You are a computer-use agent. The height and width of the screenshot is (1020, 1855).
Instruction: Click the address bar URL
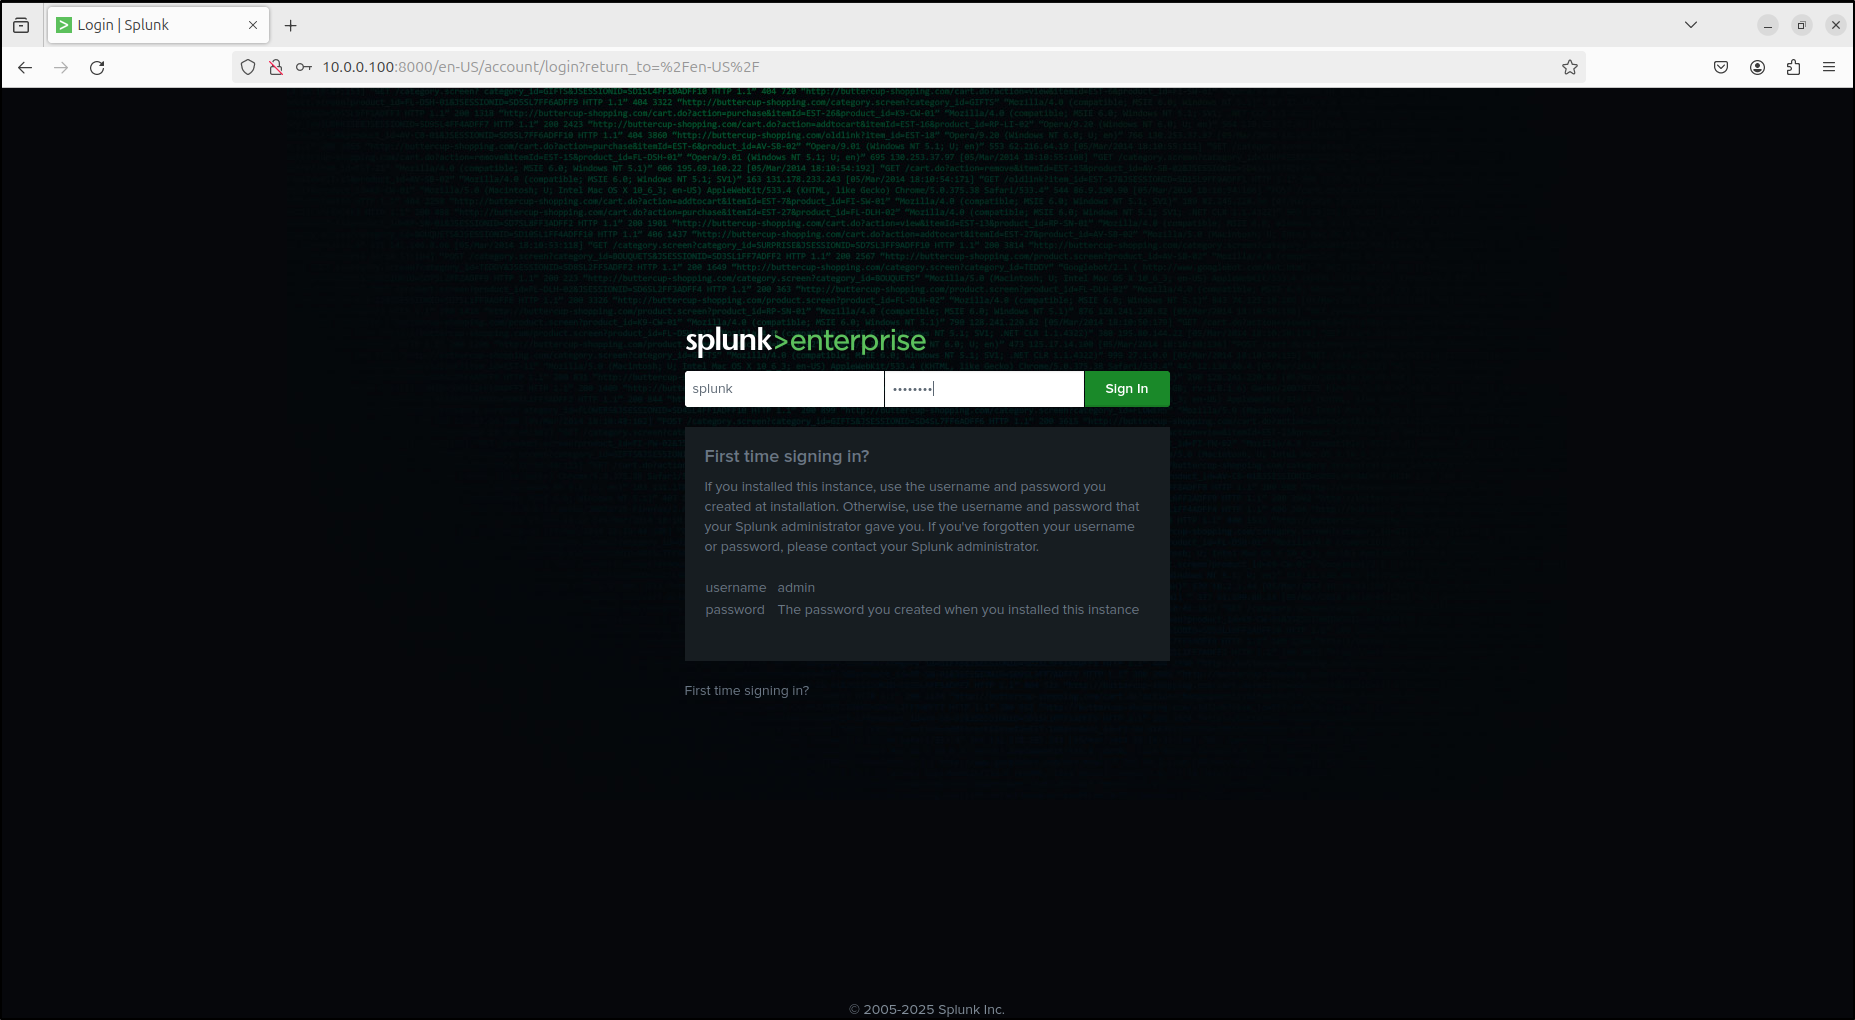tap(541, 67)
